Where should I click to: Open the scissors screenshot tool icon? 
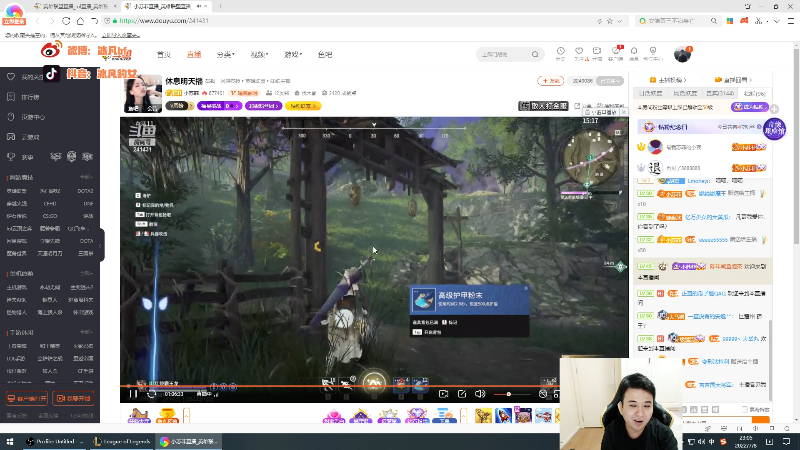pyautogui.click(x=759, y=21)
